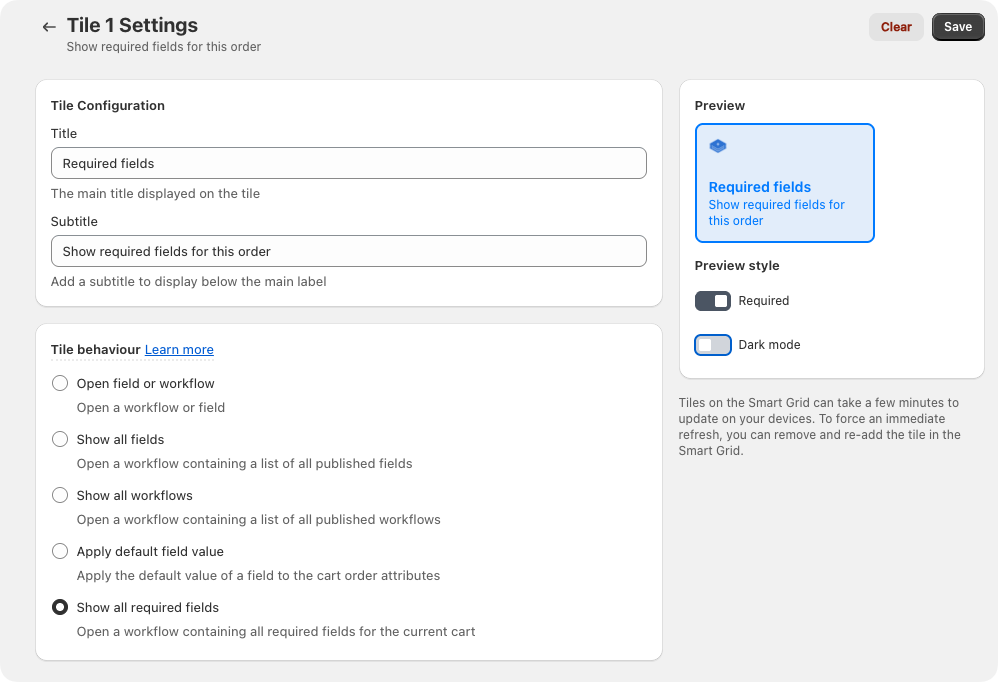The width and height of the screenshot is (998, 682).
Task: Focus the Title input field
Action: 348,163
